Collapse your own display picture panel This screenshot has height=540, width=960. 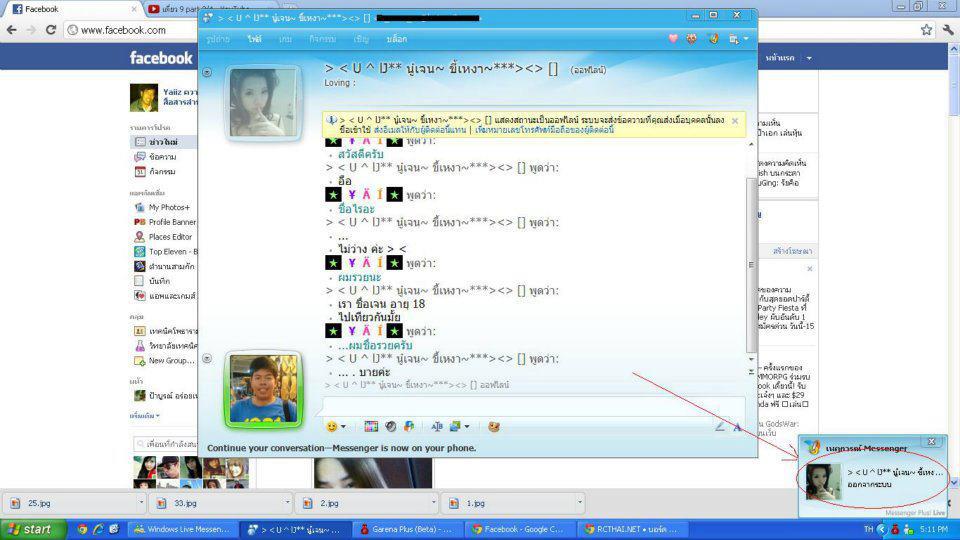(207, 358)
